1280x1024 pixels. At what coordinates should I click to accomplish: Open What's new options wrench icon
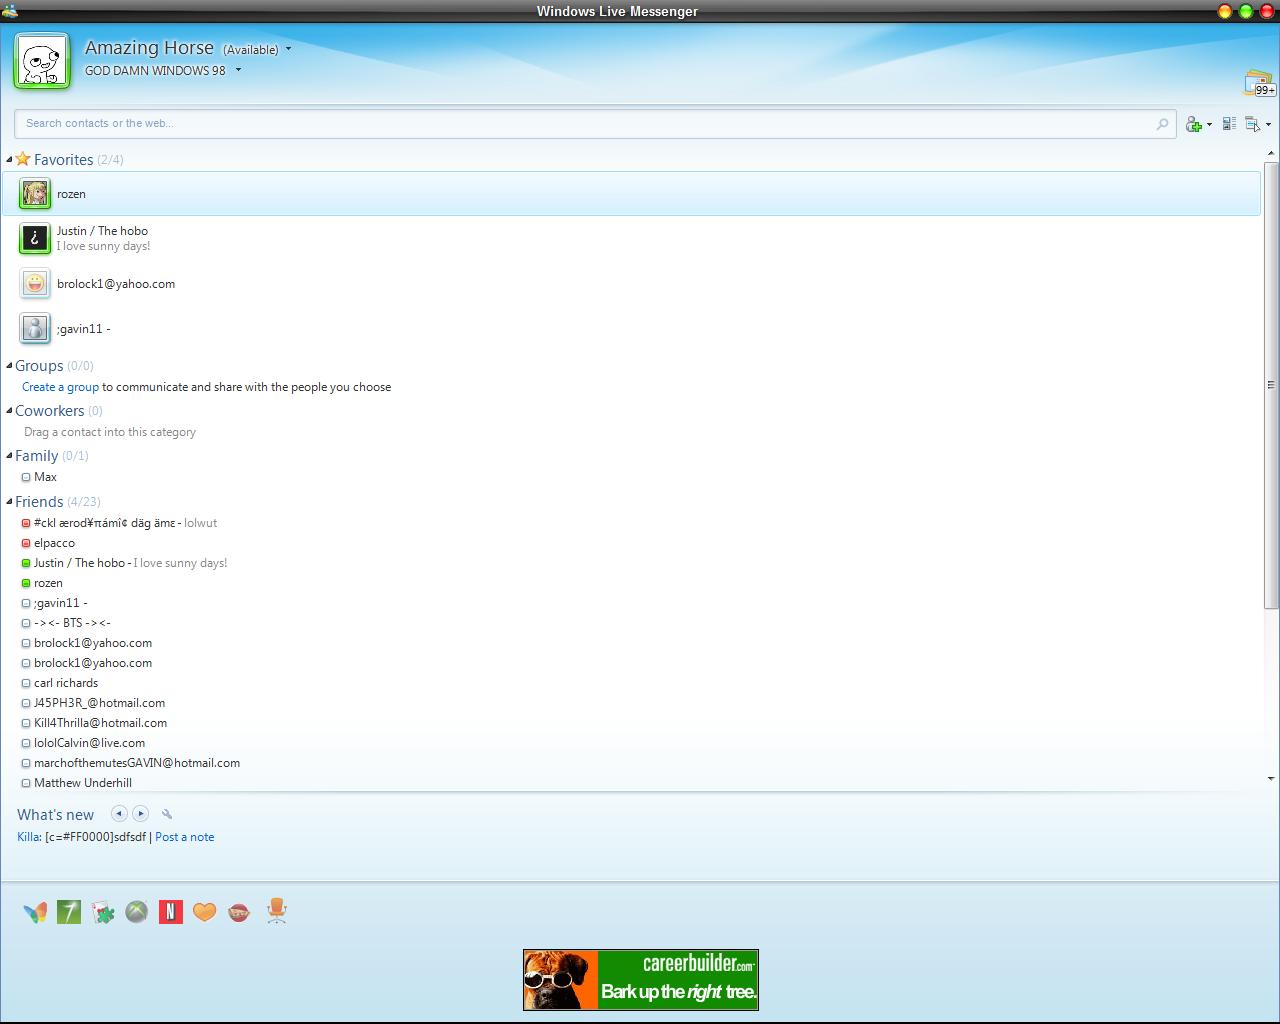click(x=167, y=814)
